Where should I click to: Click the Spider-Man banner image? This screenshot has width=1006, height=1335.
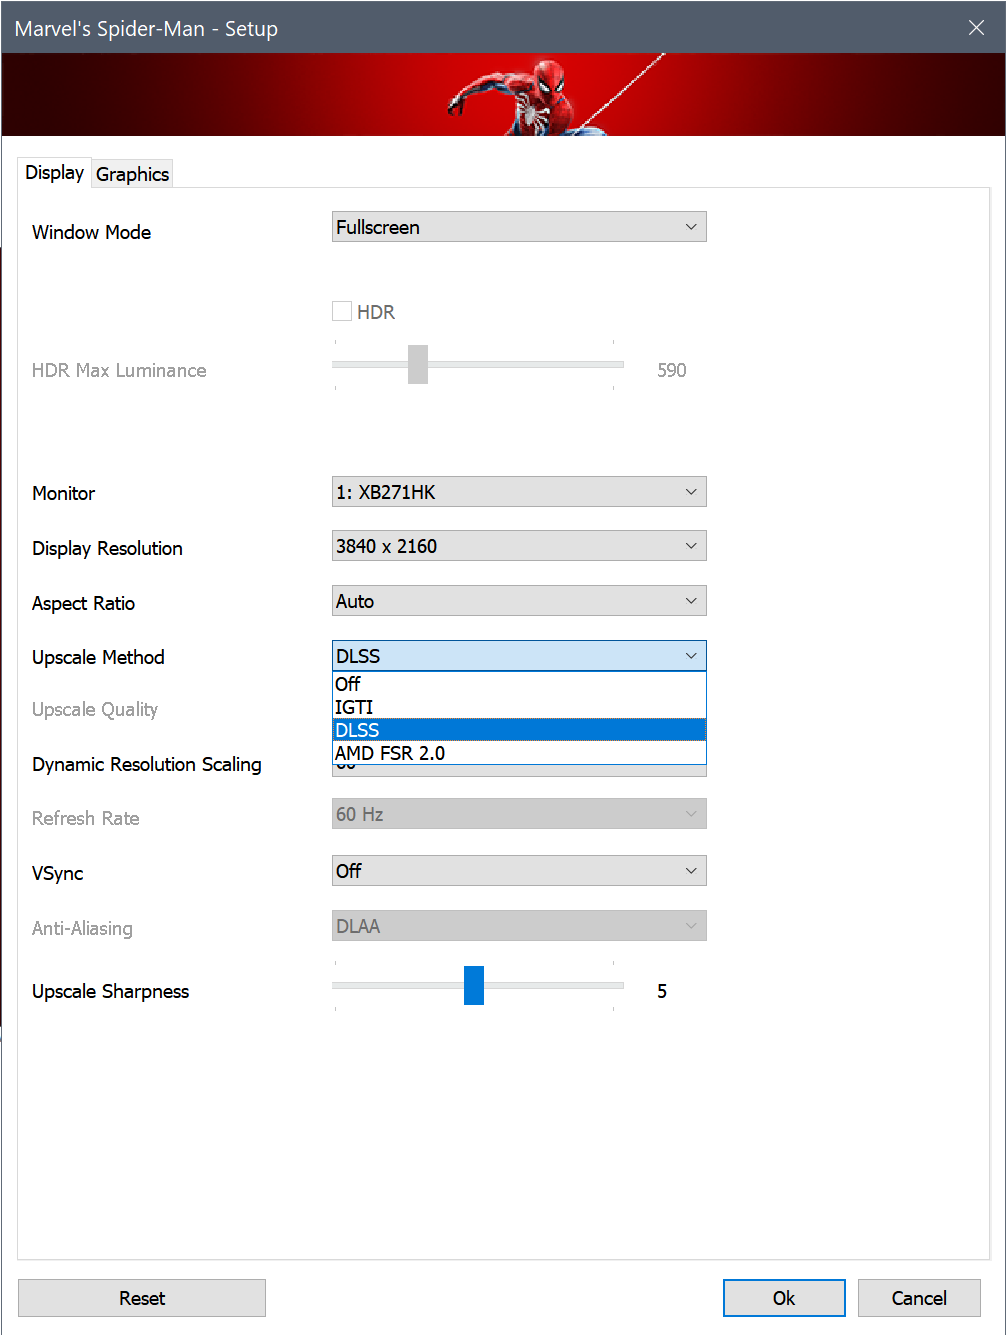click(x=503, y=94)
